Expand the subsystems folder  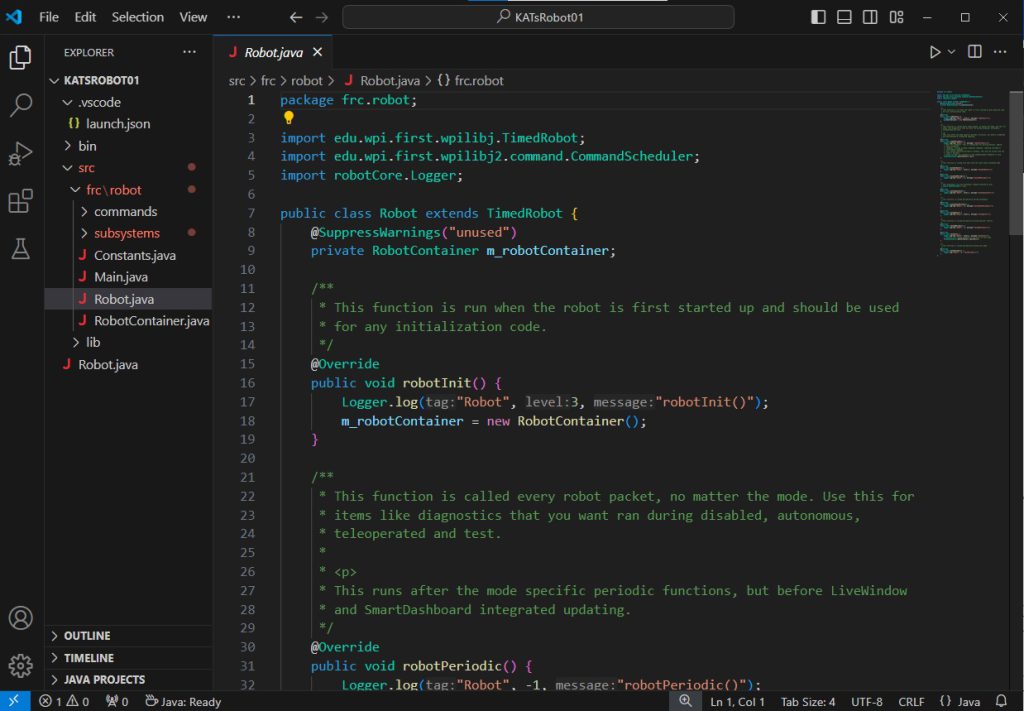tap(128, 233)
